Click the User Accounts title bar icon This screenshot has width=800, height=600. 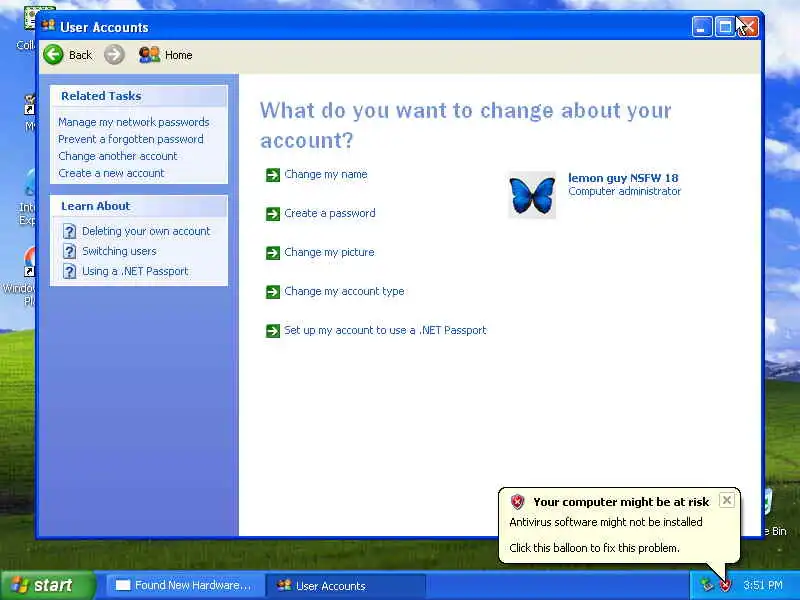click(48, 26)
